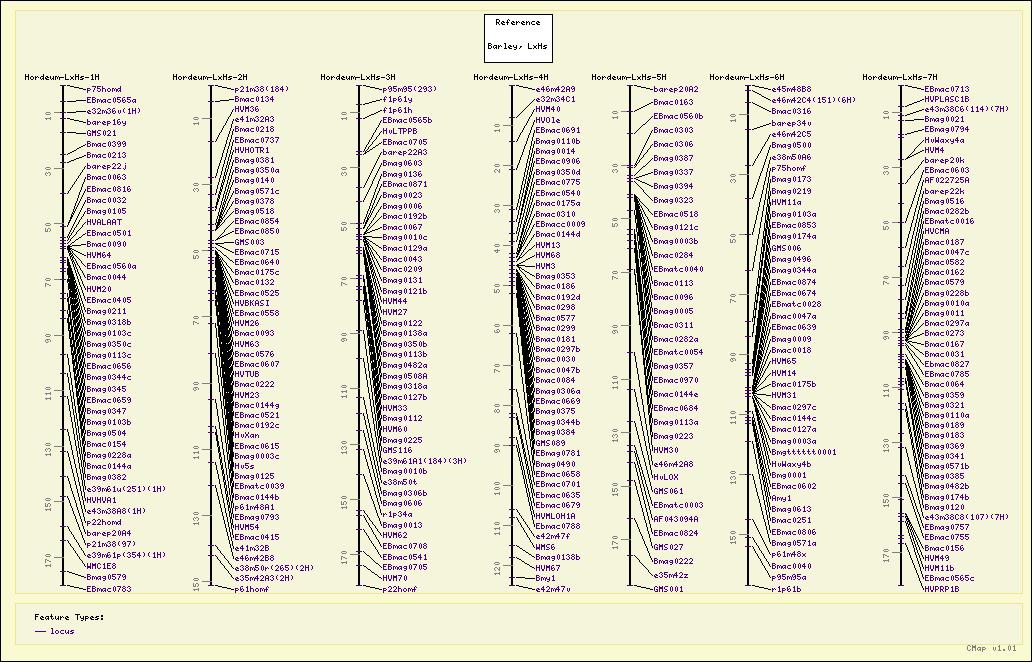Click the CMap v1.01 link
The width and height of the screenshot is (1032, 662).
pos(991,648)
